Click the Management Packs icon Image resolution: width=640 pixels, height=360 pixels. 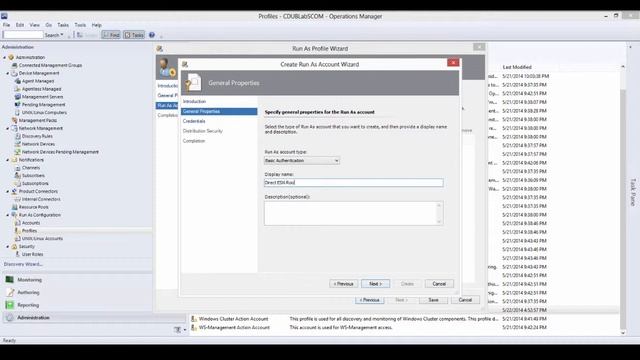(14, 120)
